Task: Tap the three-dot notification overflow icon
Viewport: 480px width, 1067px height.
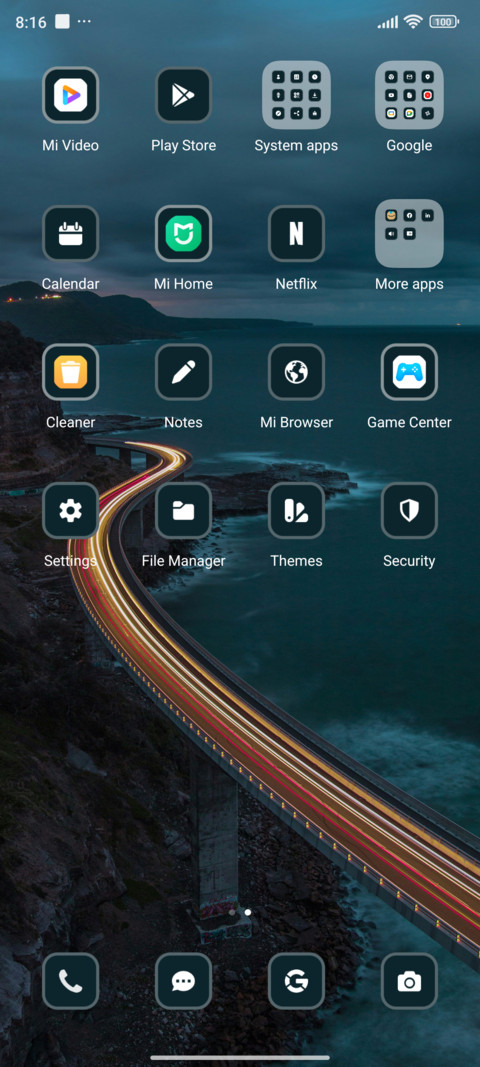Action: pos(84,22)
